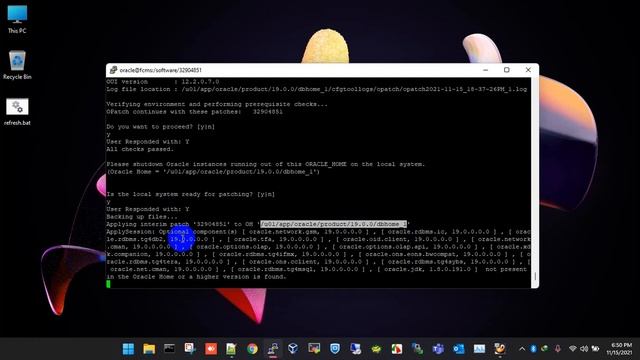640x360 pixels.
Task: Open the green bug-shaped app on taskbar
Action: 376,349
